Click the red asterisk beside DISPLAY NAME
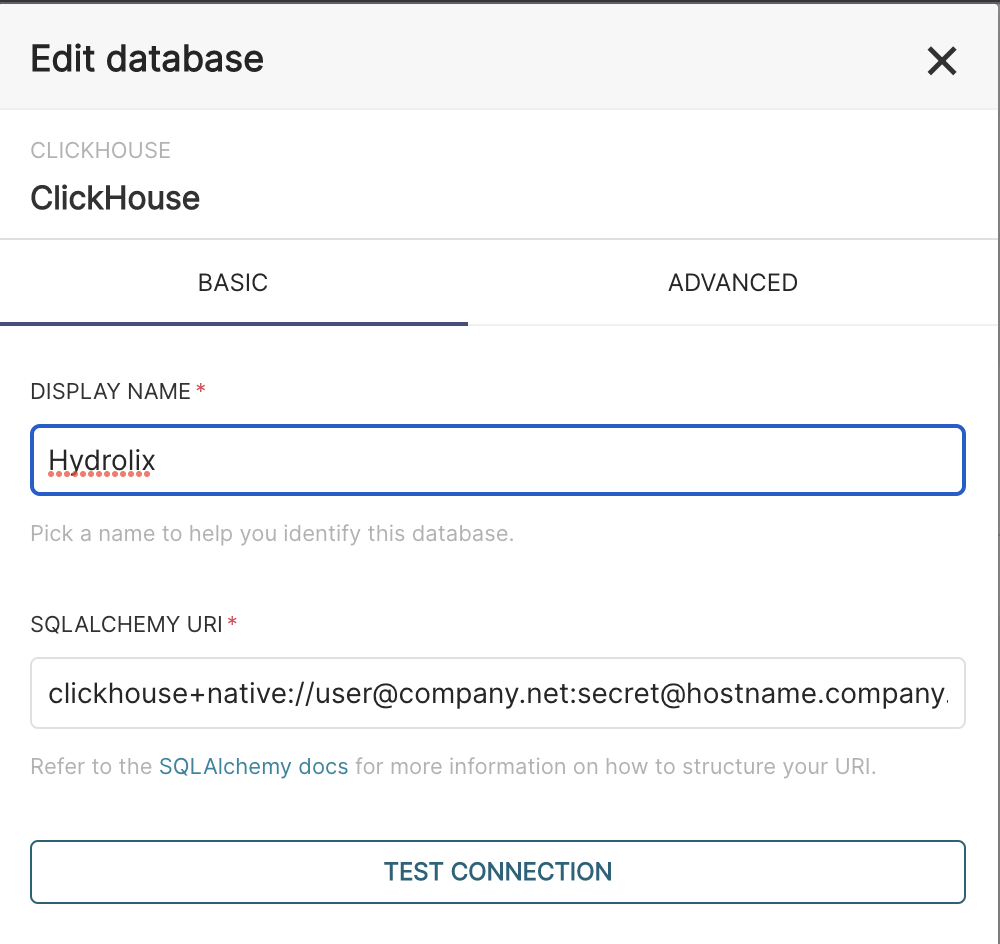Image resolution: width=1000 pixels, height=944 pixels. pos(201,392)
